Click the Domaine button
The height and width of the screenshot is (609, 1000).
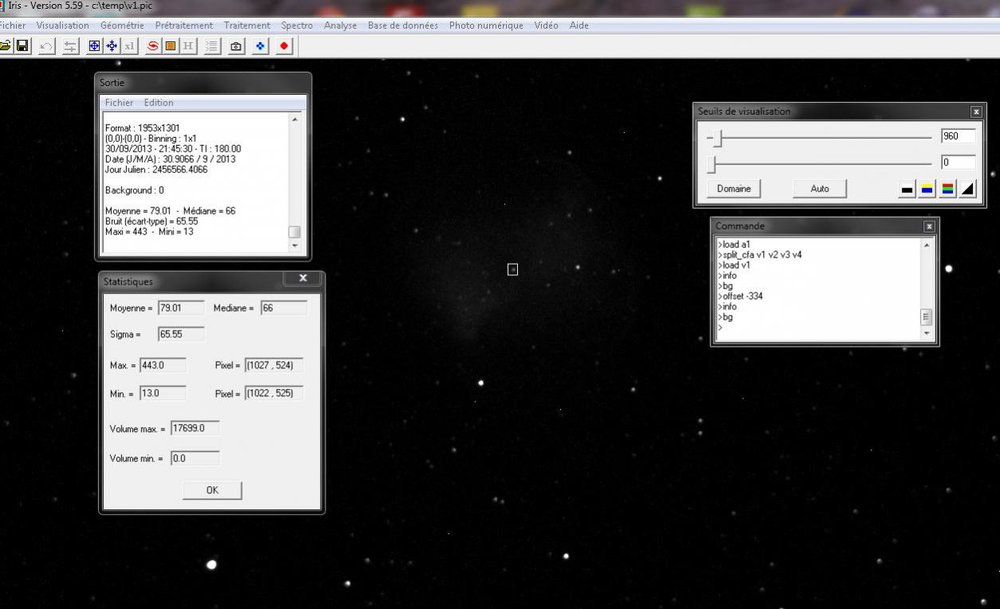click(x=733, y=189)
